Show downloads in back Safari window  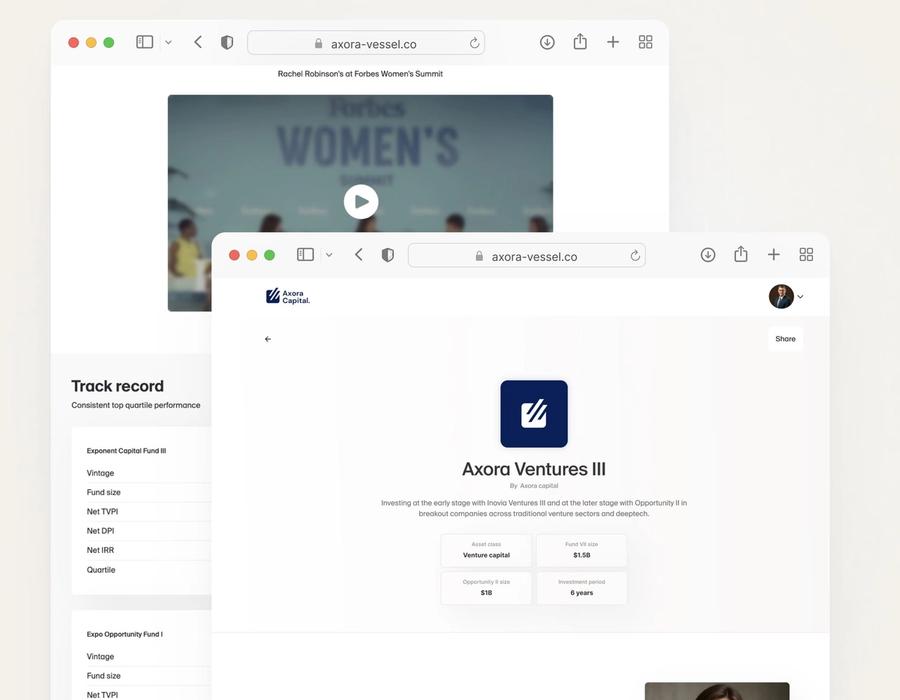pos(547,42)
